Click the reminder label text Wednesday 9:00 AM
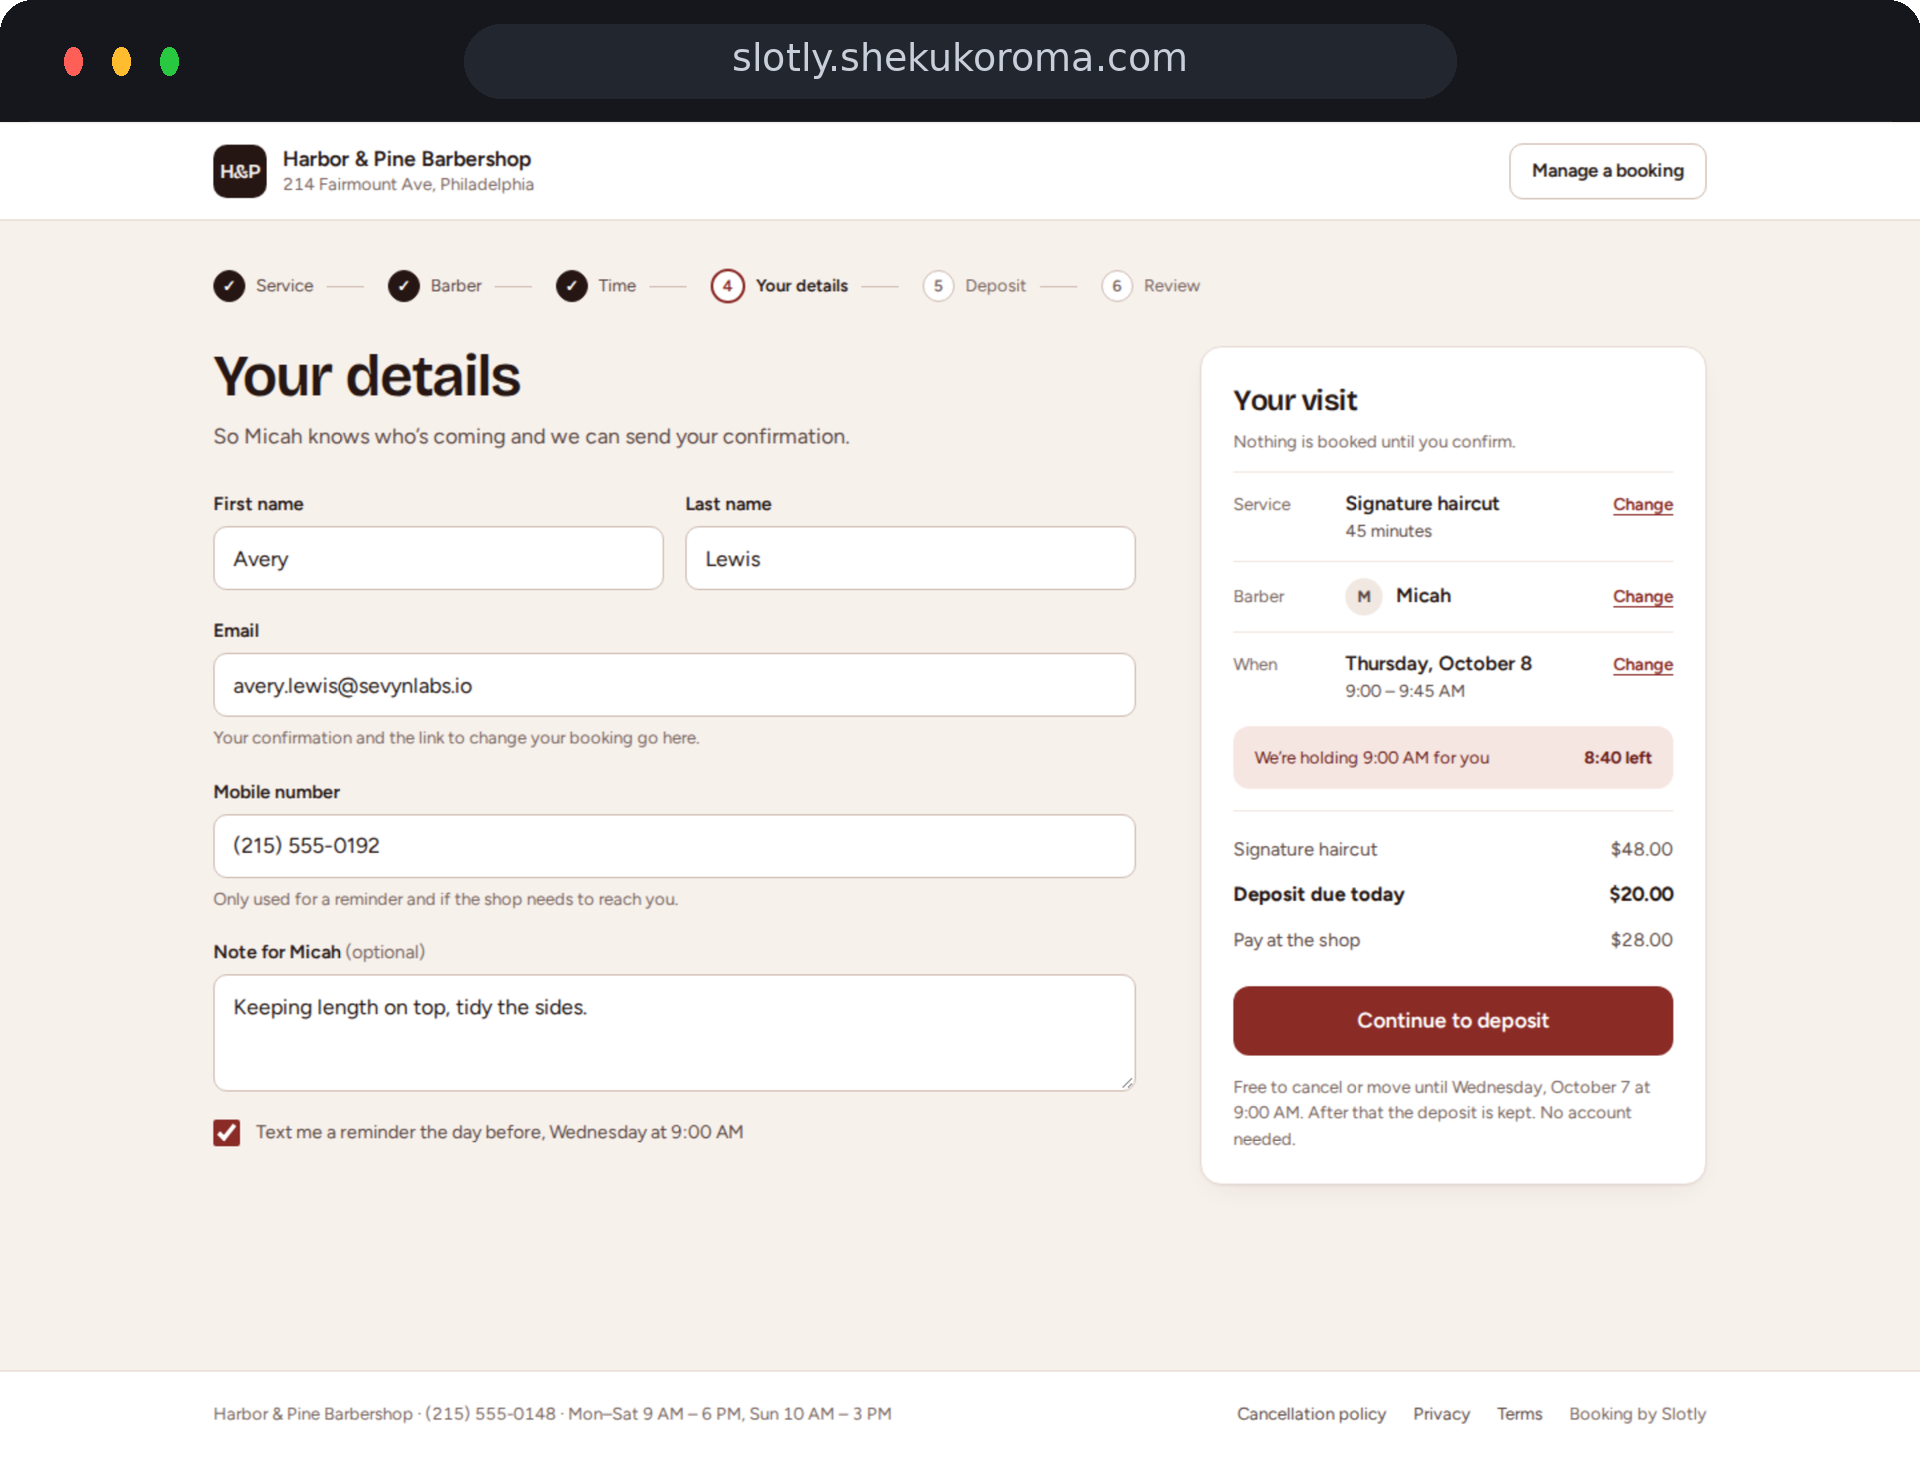The image size is (1920, 1457). click(x=499, y=1132)
